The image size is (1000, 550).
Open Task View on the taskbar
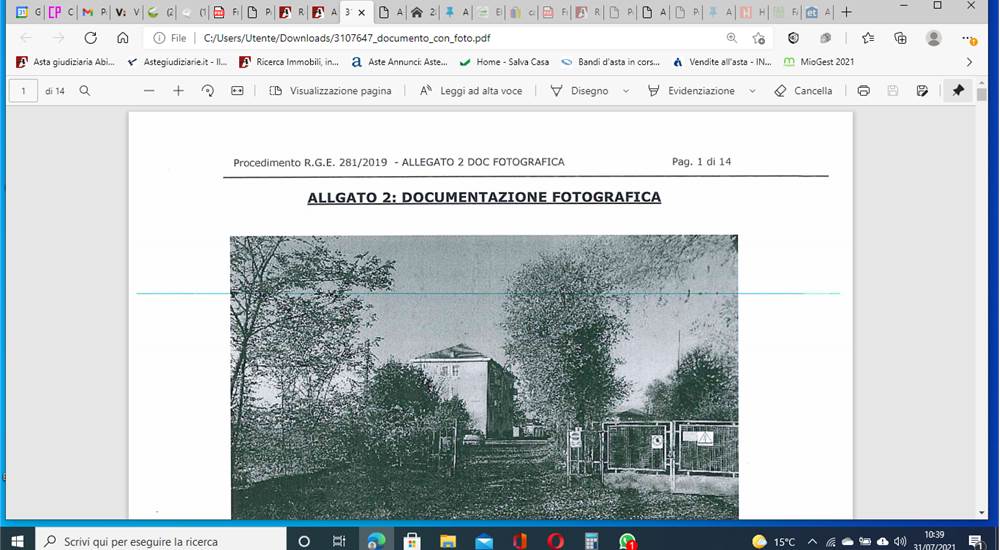339,541
